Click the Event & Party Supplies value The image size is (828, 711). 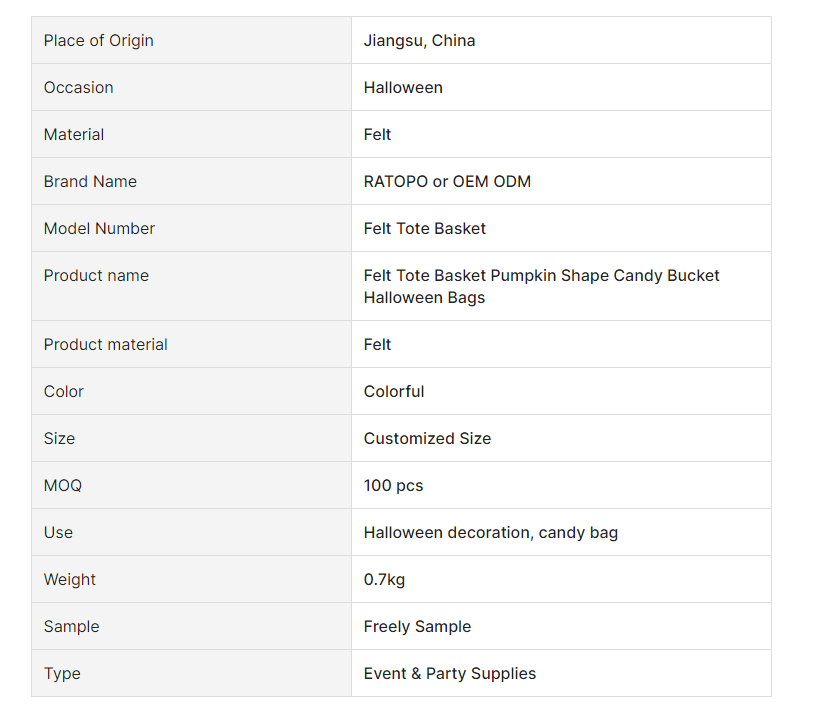tap(449, 674)
